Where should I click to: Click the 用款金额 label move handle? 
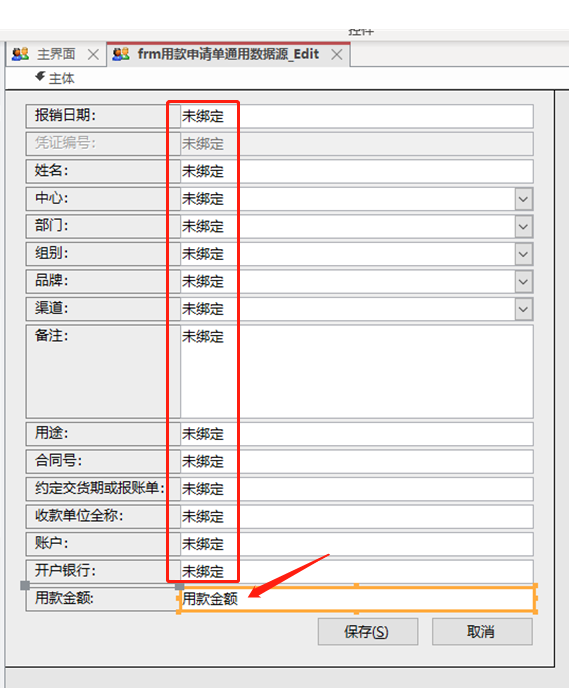point(25,585)
